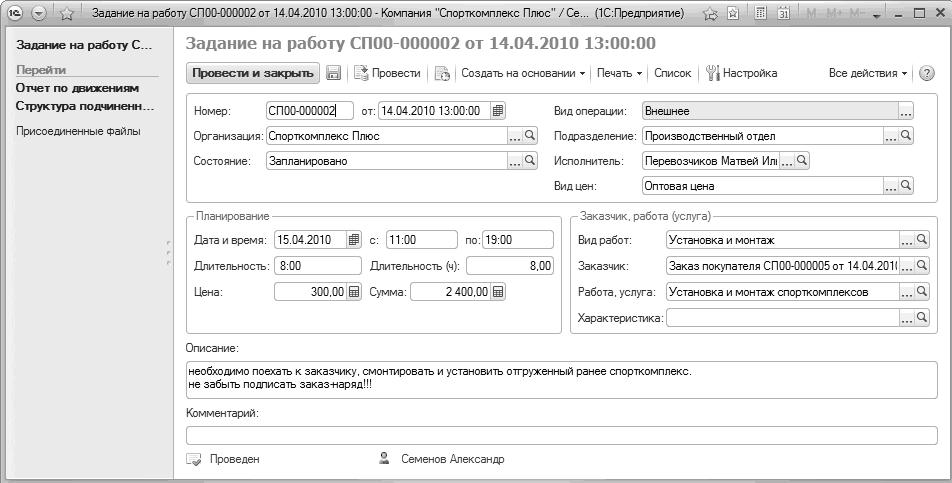Open the main menu round arrow button
952x483 pixels.
click(39, 13)
